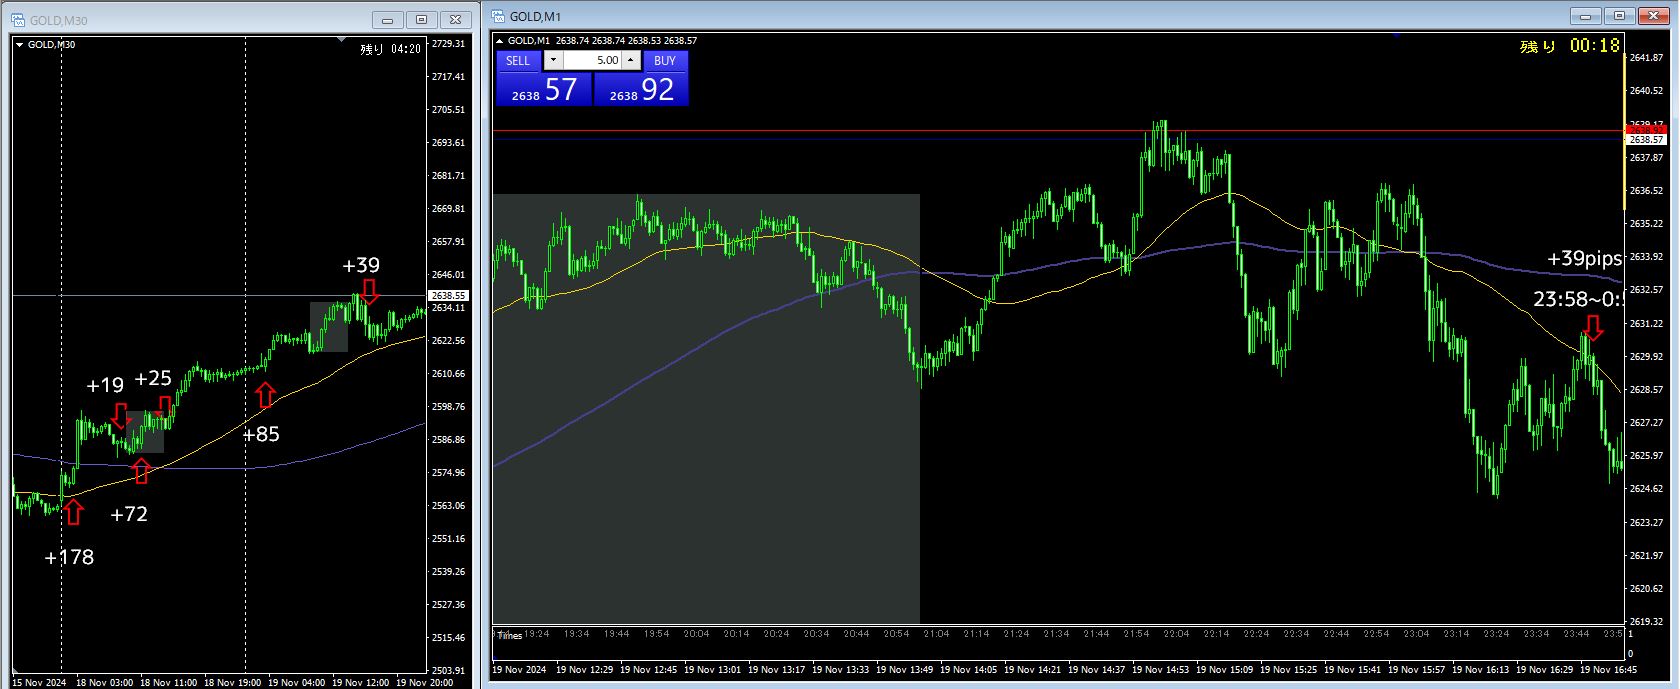Minimize the GOLD,M1 chart window

[x=1585, y=16]
